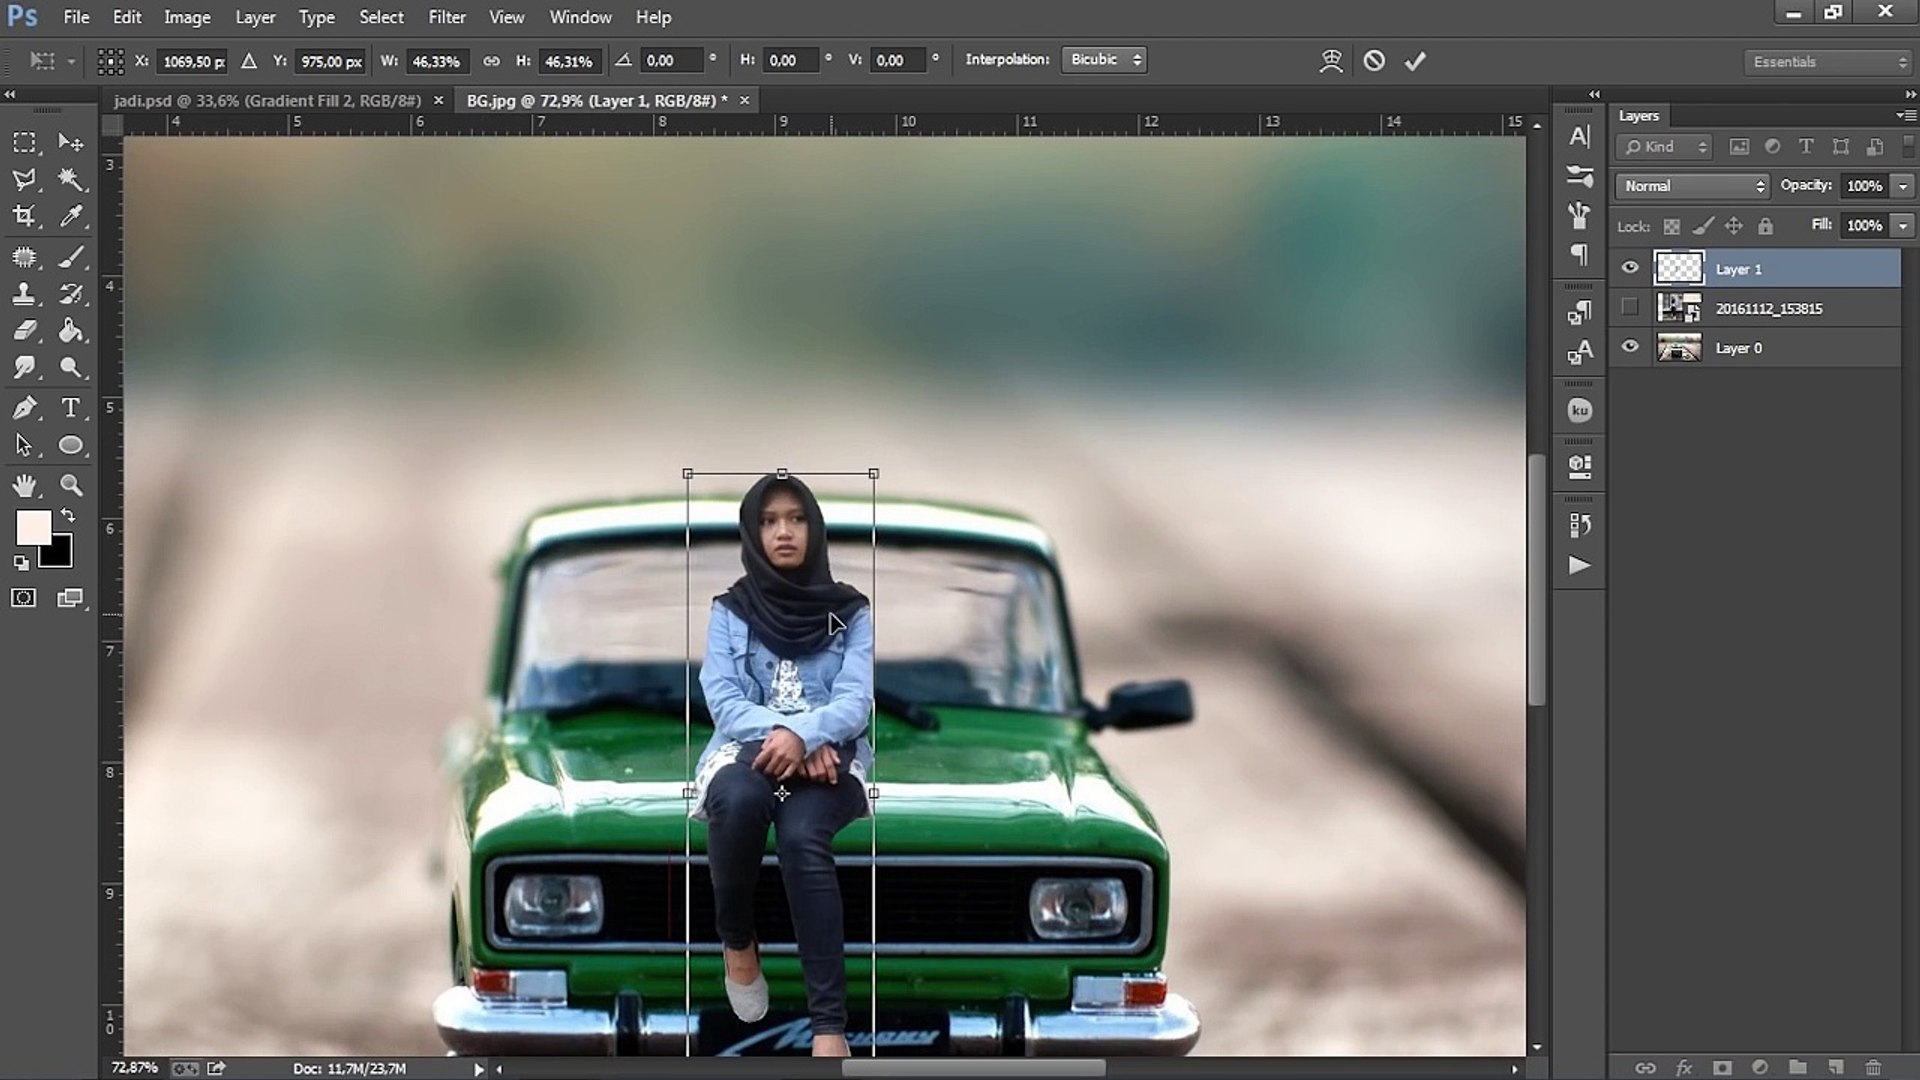Select the Pen tool
Viewport: 1920px width, 1080px height.
click(x=25, y=406)
